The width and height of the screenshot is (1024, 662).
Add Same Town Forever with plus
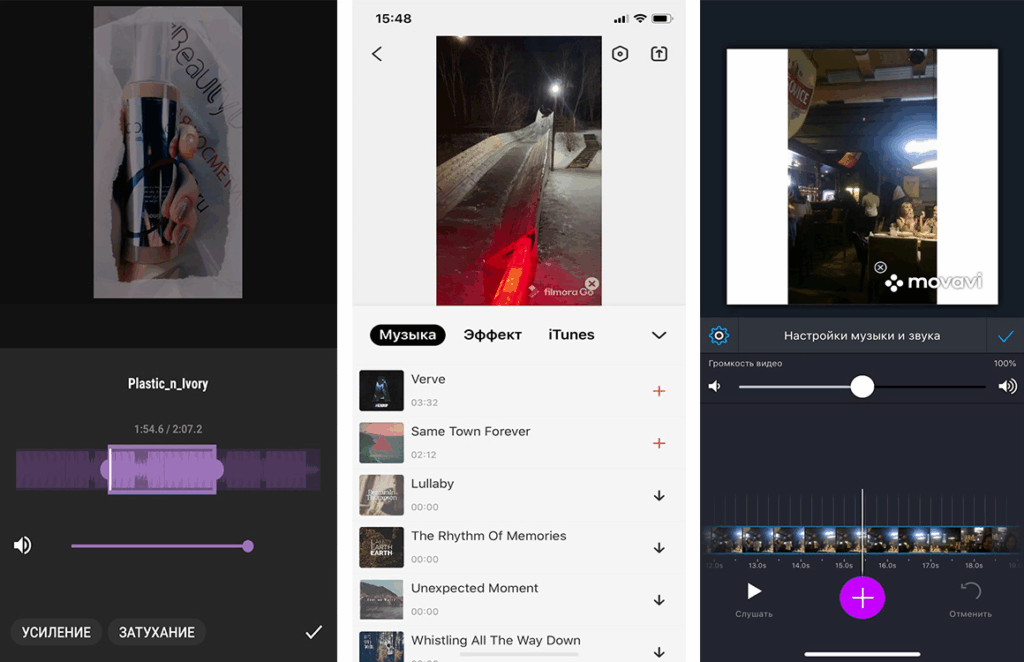tap(659, 443)
